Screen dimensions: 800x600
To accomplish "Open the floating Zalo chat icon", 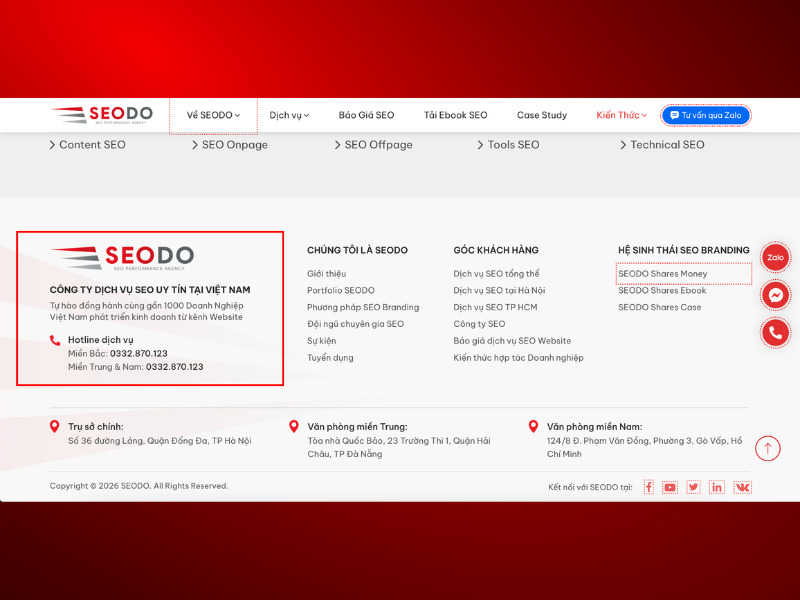I will click(x=776, y=257).
